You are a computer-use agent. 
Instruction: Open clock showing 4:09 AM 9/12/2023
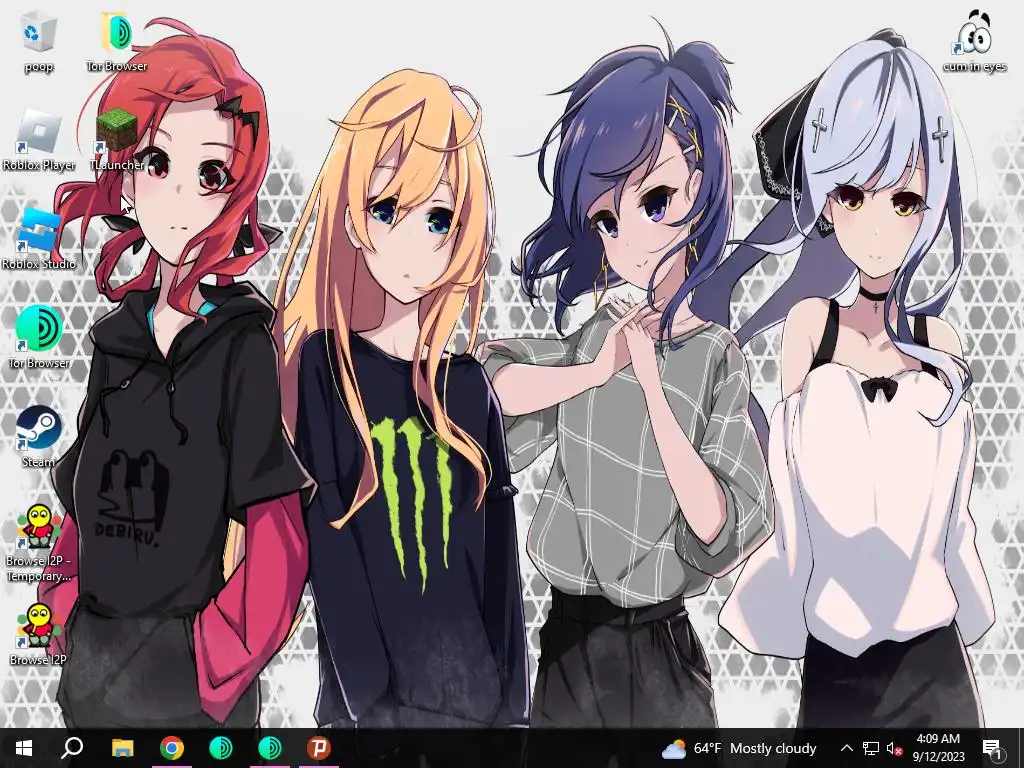938,748
